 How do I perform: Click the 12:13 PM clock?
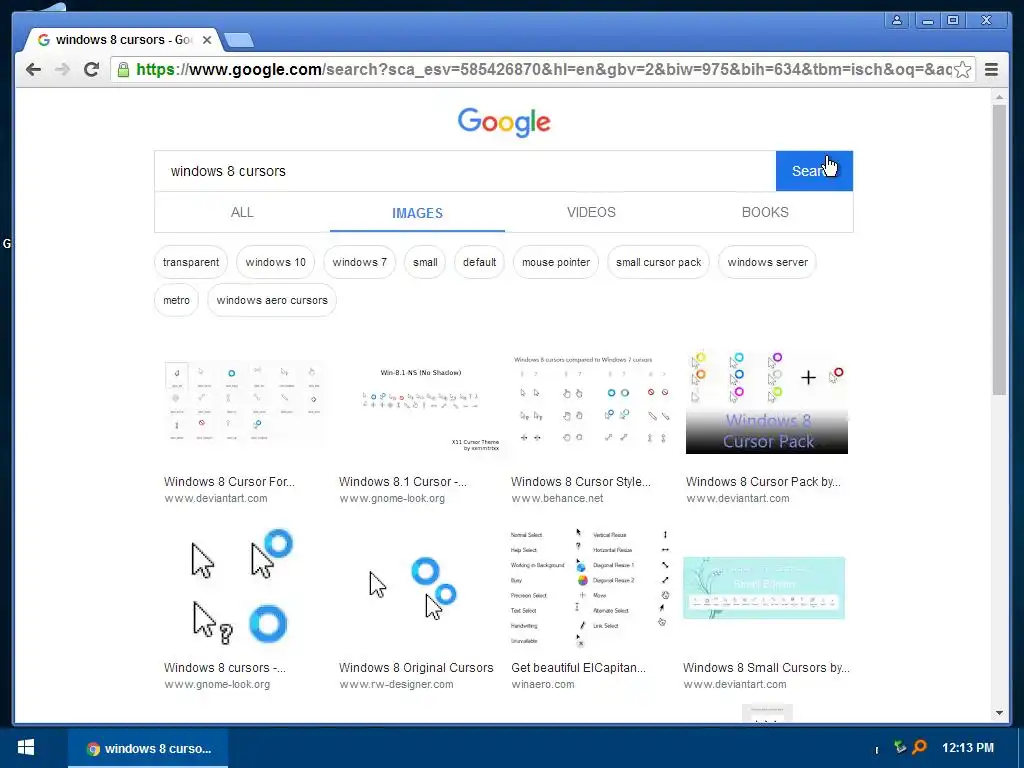(x=968, y=748)
